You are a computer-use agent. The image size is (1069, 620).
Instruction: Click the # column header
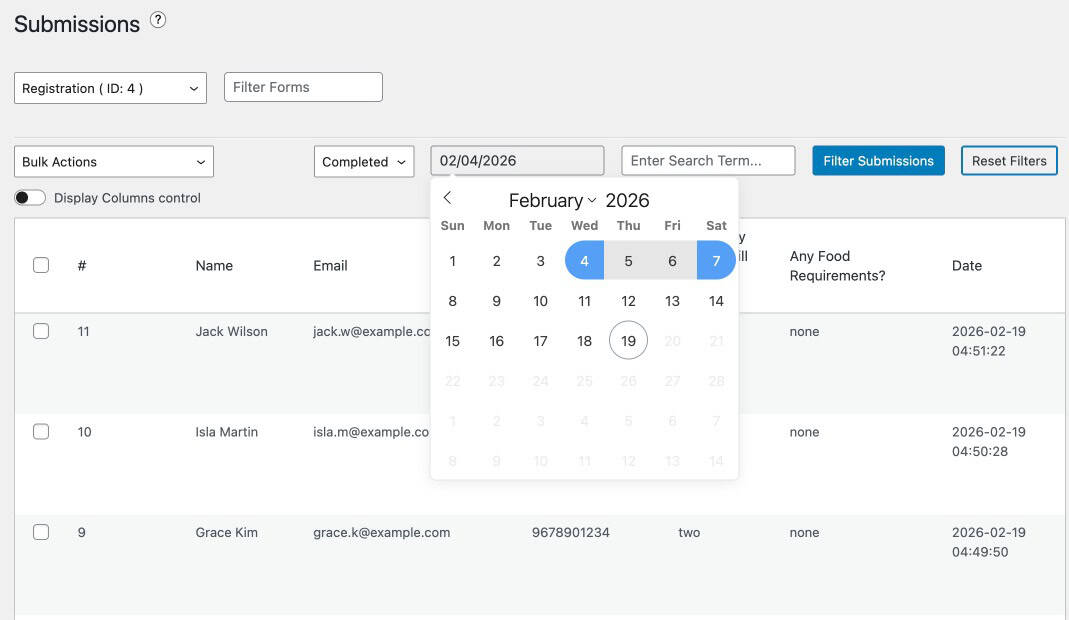click(82, 265)
